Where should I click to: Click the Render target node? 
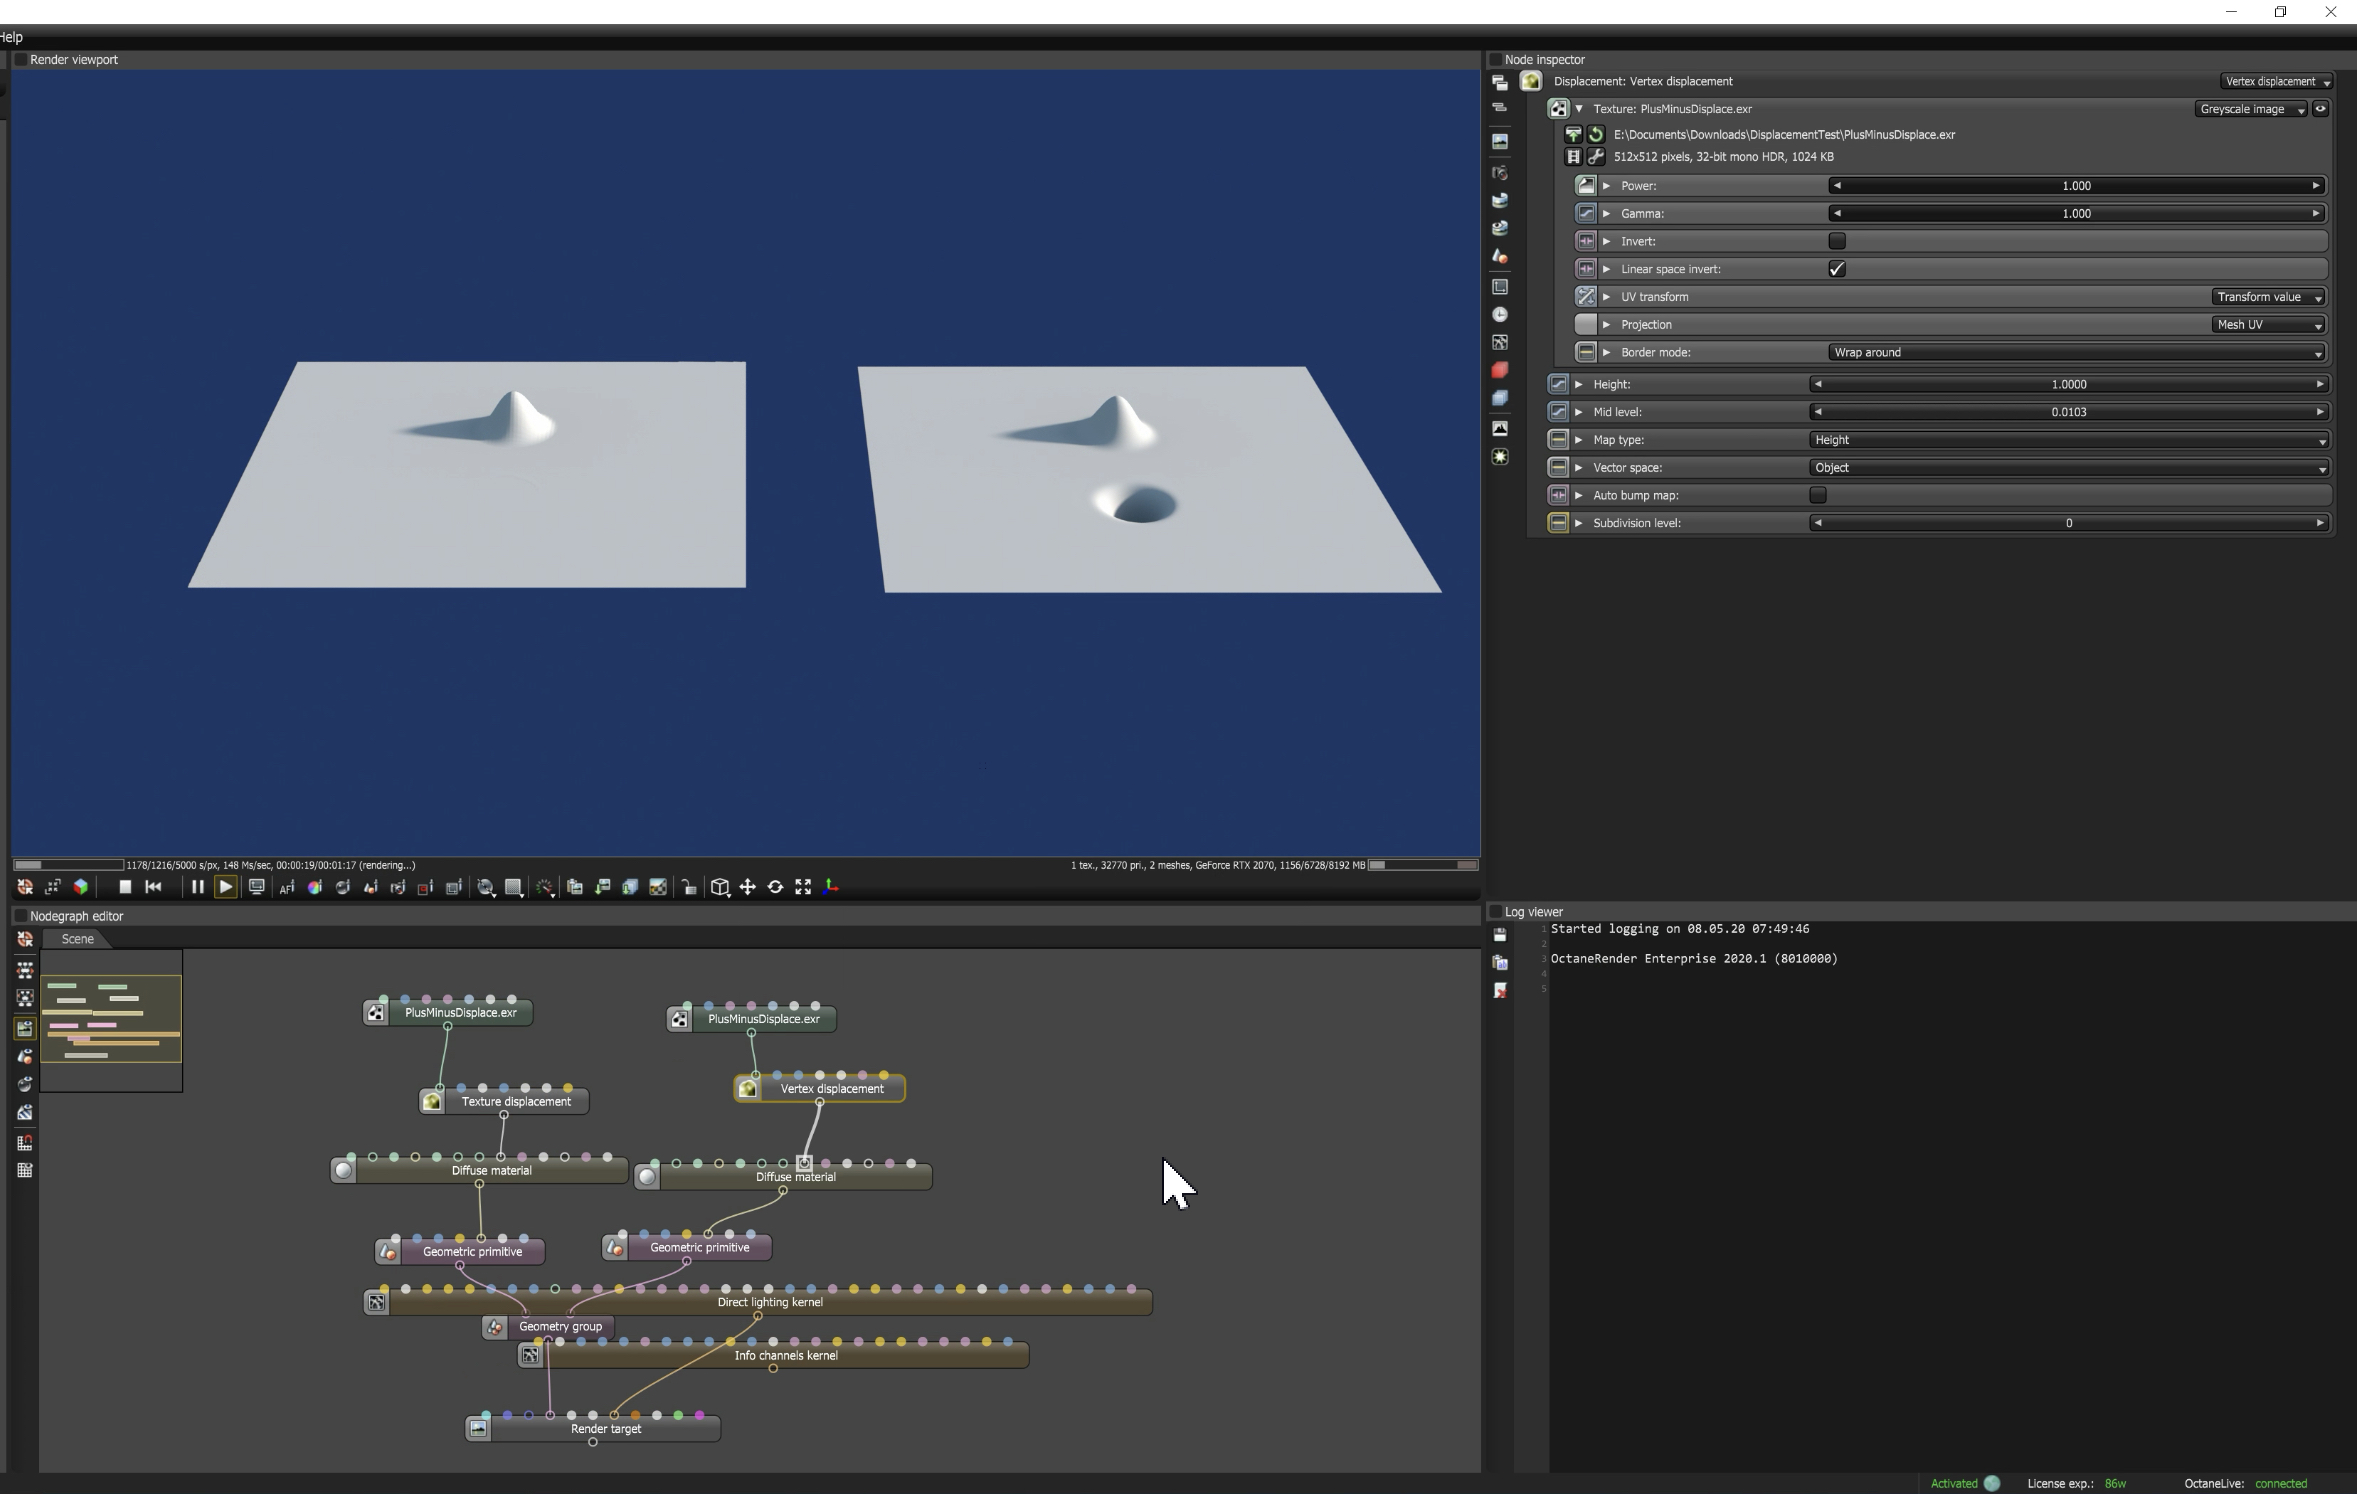pyautogui.click(x=605, y=1429)
